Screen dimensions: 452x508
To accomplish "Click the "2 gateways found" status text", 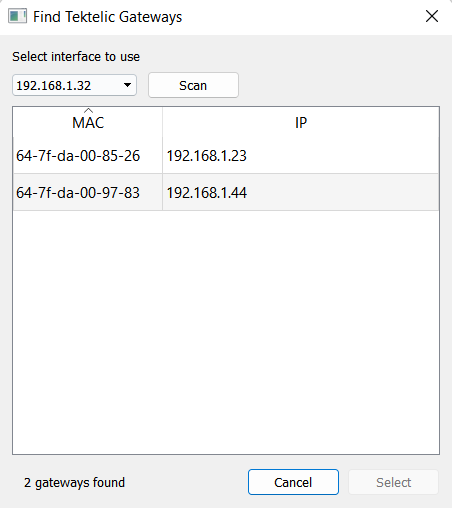I will tap(74, 482).
